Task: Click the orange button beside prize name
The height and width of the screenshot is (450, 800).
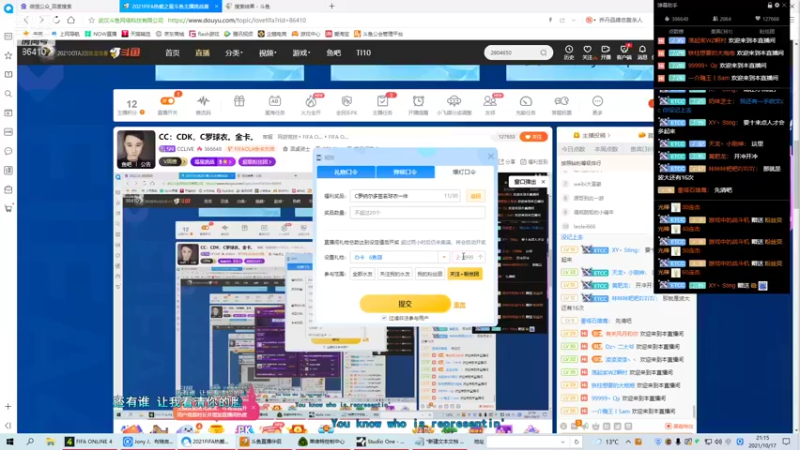Action: (475, 196)
